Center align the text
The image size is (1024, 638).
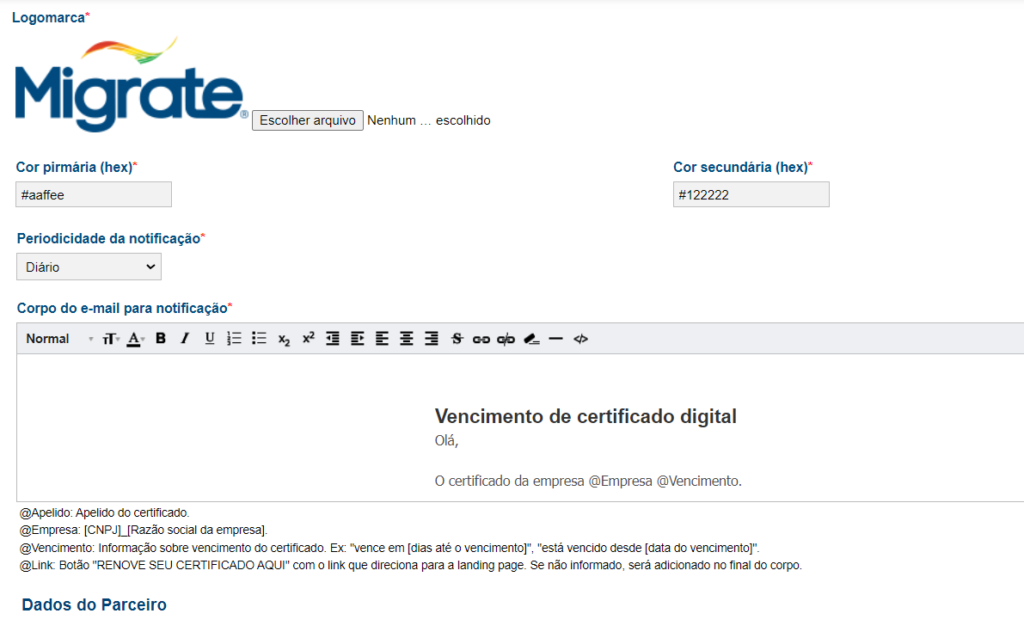point(406,338)
